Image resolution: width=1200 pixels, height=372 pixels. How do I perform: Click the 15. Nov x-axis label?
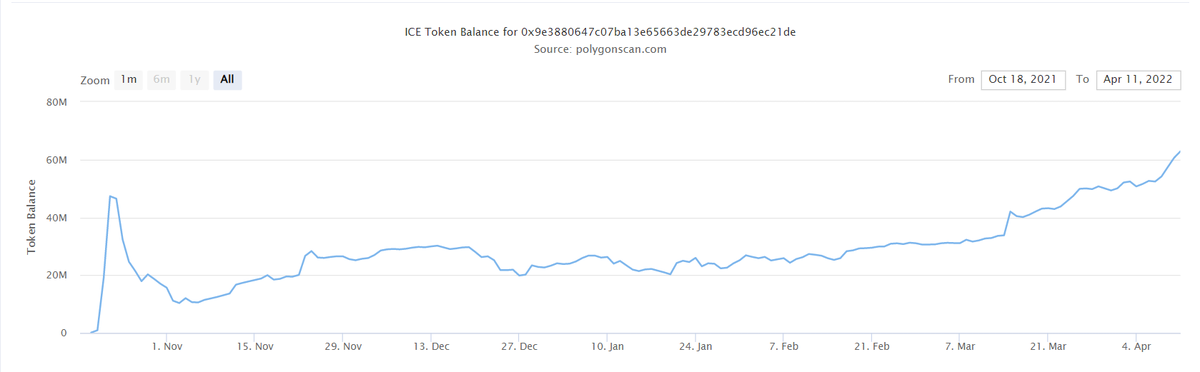(255, 346)
